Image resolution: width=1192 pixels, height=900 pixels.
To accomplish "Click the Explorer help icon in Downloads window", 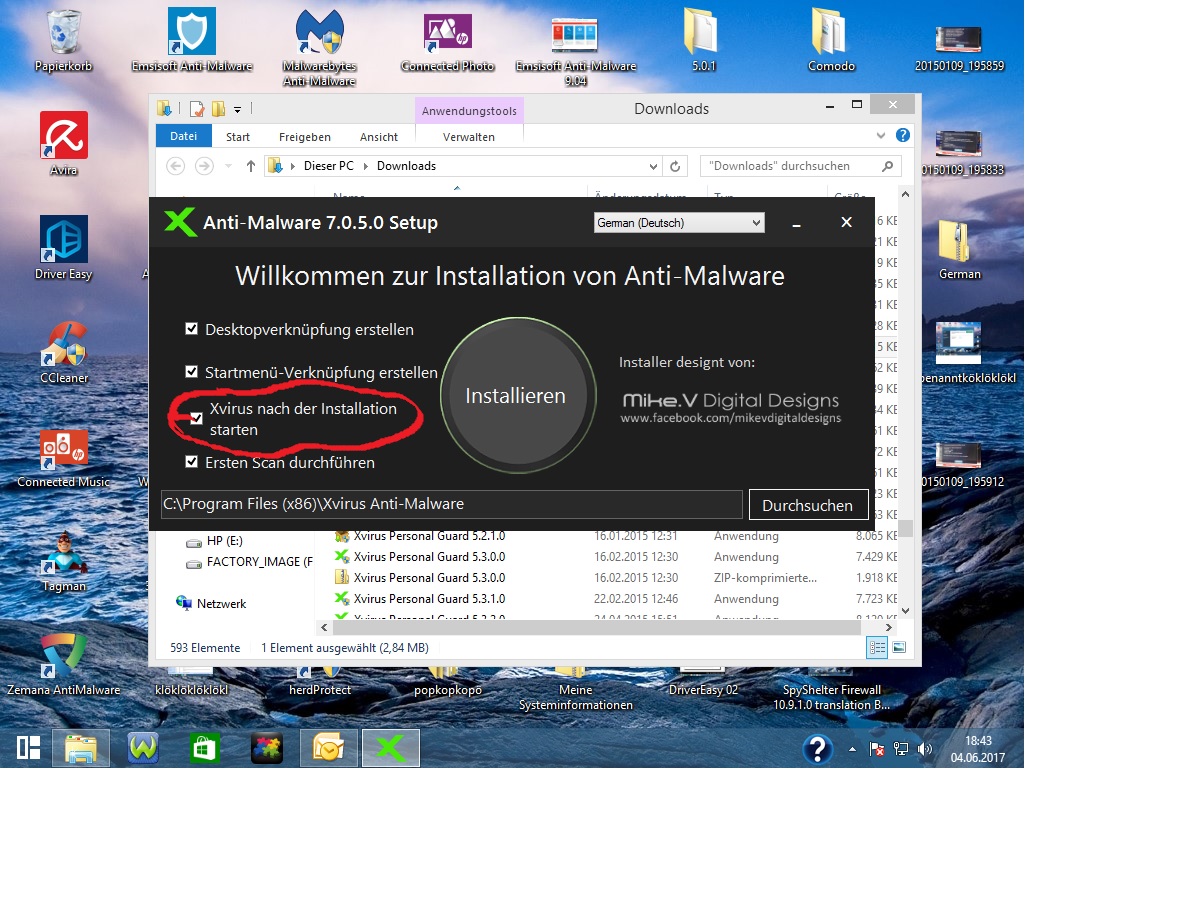I will tap(902, 135).
